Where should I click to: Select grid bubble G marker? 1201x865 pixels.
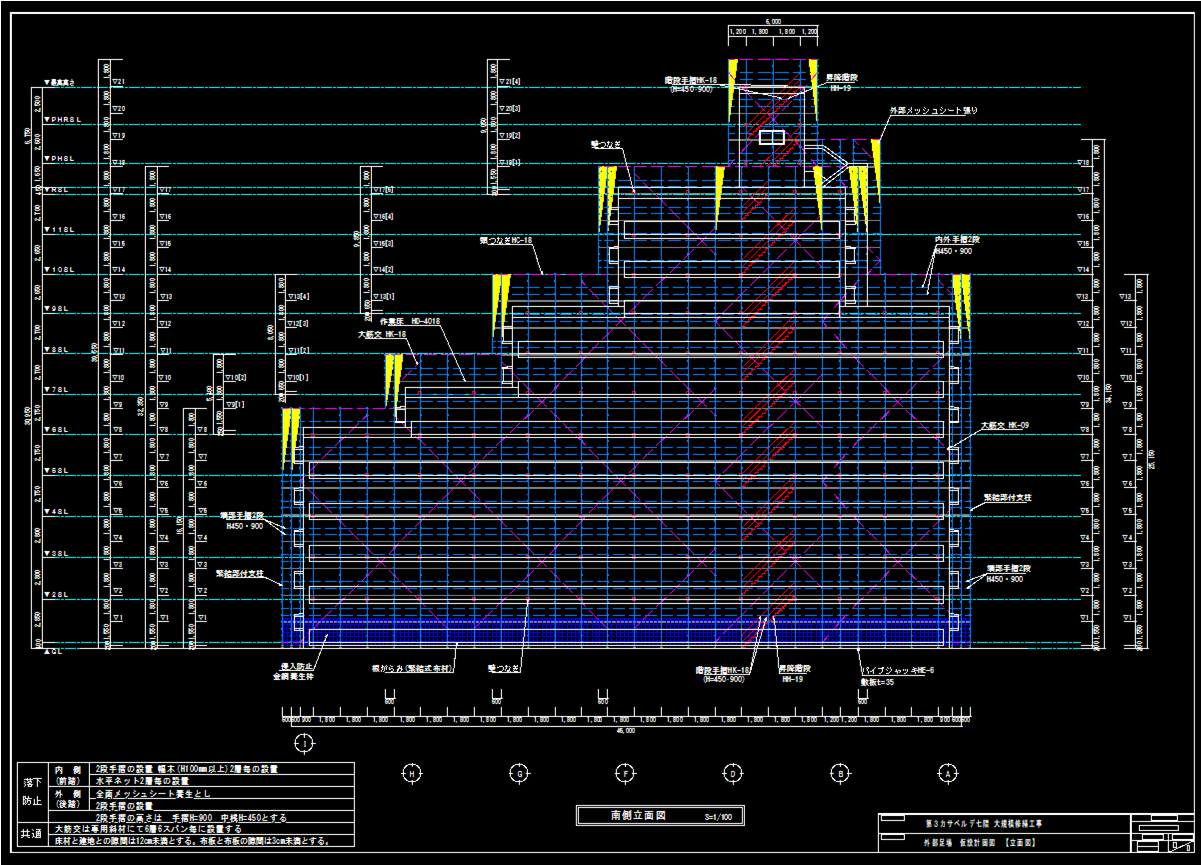519,773
